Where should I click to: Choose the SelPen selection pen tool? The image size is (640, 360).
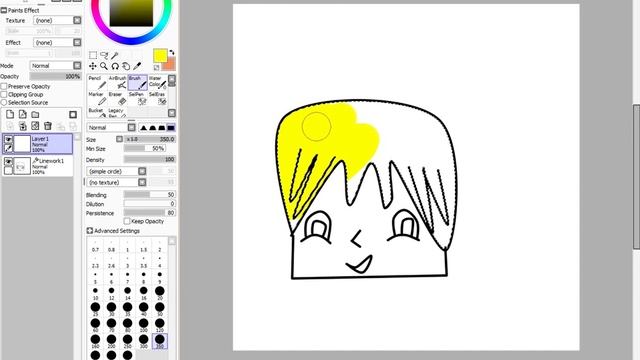click(x=138, y=98)
